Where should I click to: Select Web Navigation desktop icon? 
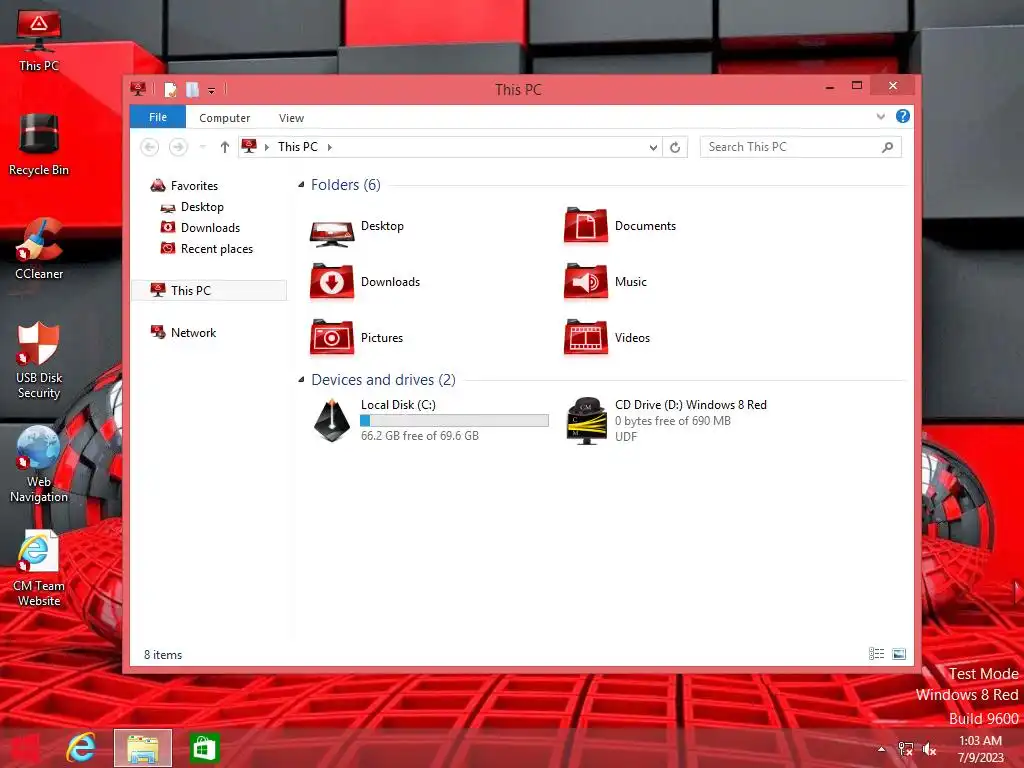(39, 464)
